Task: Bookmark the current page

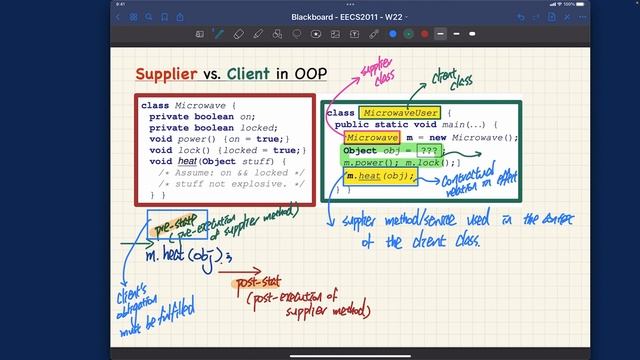Action: tap(164, 17)
